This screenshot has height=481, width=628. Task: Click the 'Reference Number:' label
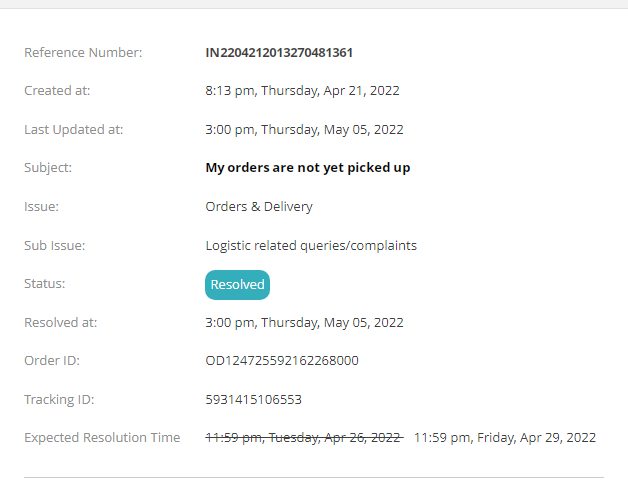click(x=83, y=52)
